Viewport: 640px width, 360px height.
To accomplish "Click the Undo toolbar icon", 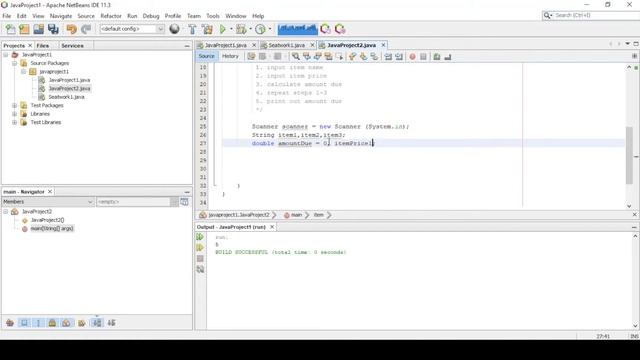I will 71,29.
